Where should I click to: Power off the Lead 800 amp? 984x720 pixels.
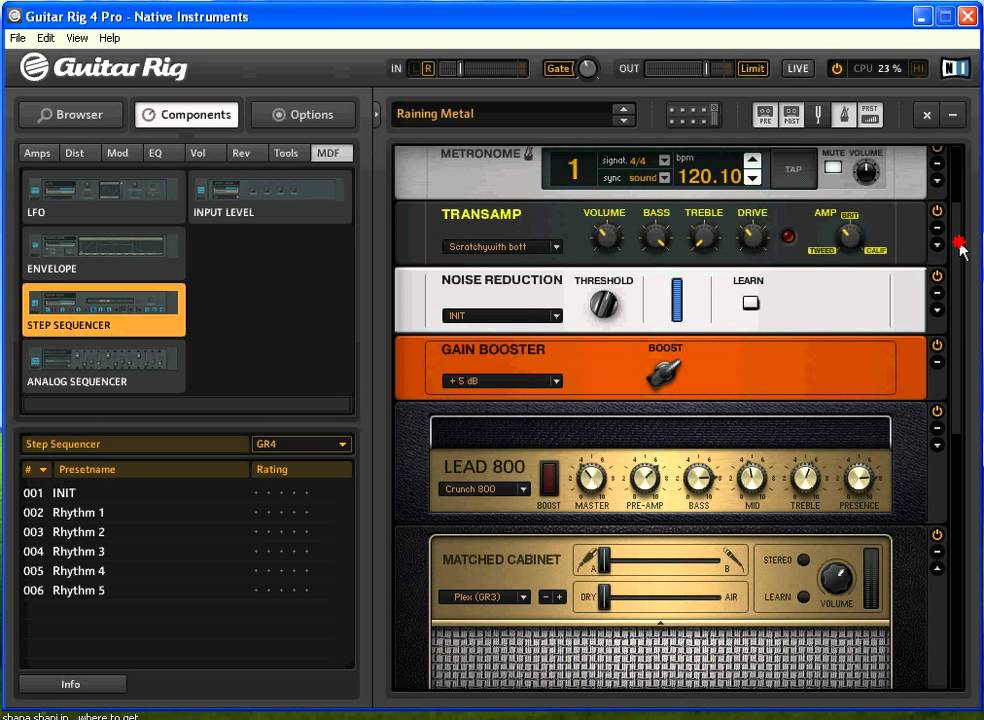click(937, 411)
